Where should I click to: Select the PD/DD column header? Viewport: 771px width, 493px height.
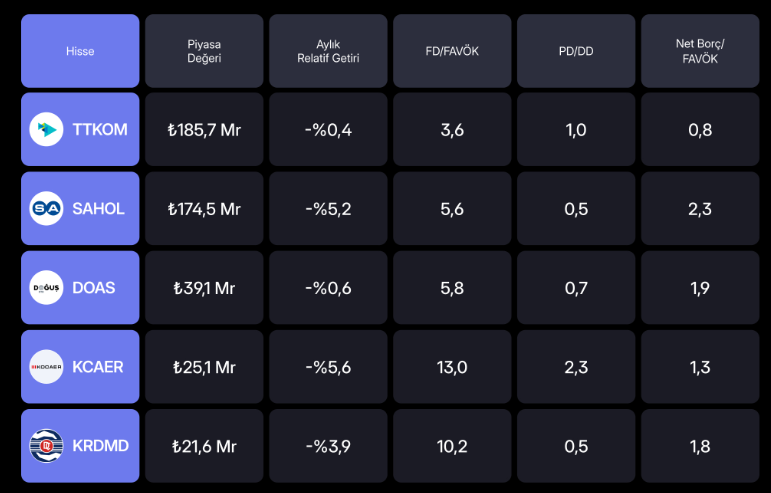coord(576,51)
